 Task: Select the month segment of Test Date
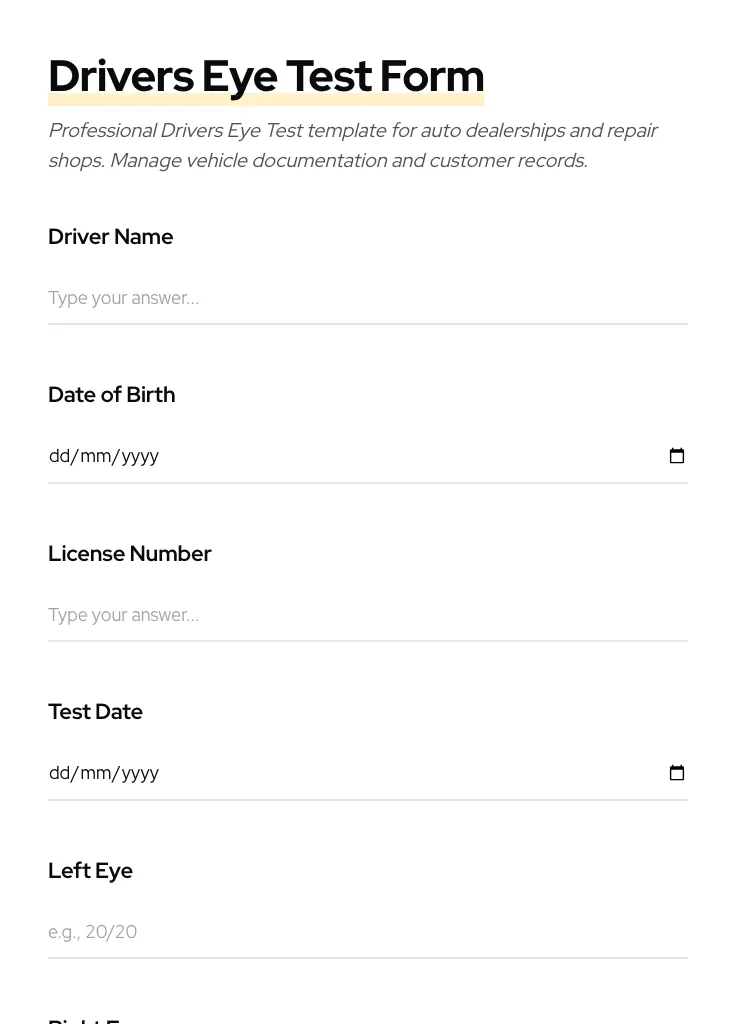coord(96,773)
